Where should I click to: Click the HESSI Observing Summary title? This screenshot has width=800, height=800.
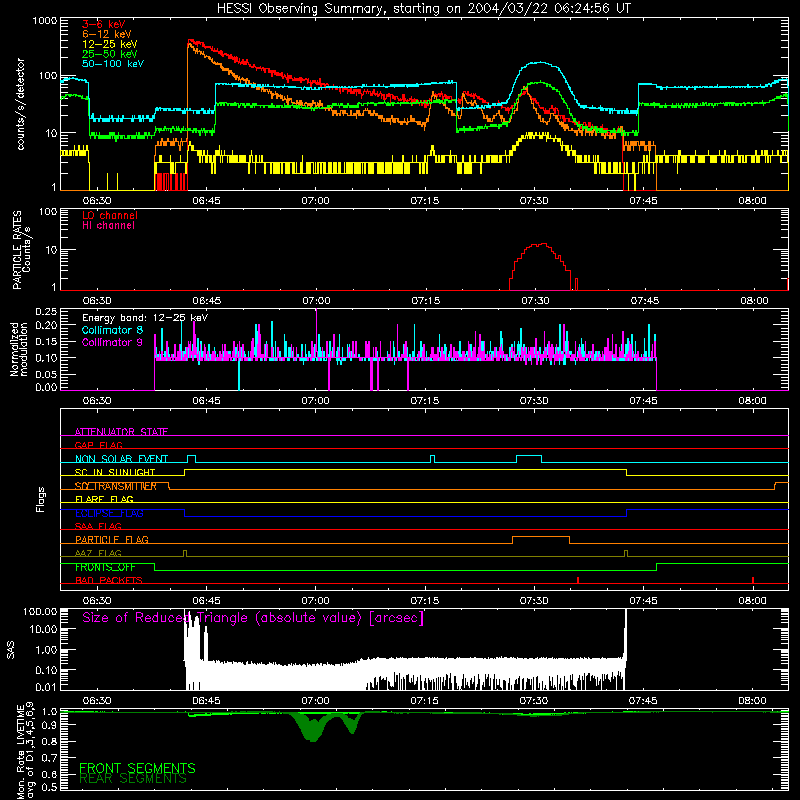click(423, 9)
